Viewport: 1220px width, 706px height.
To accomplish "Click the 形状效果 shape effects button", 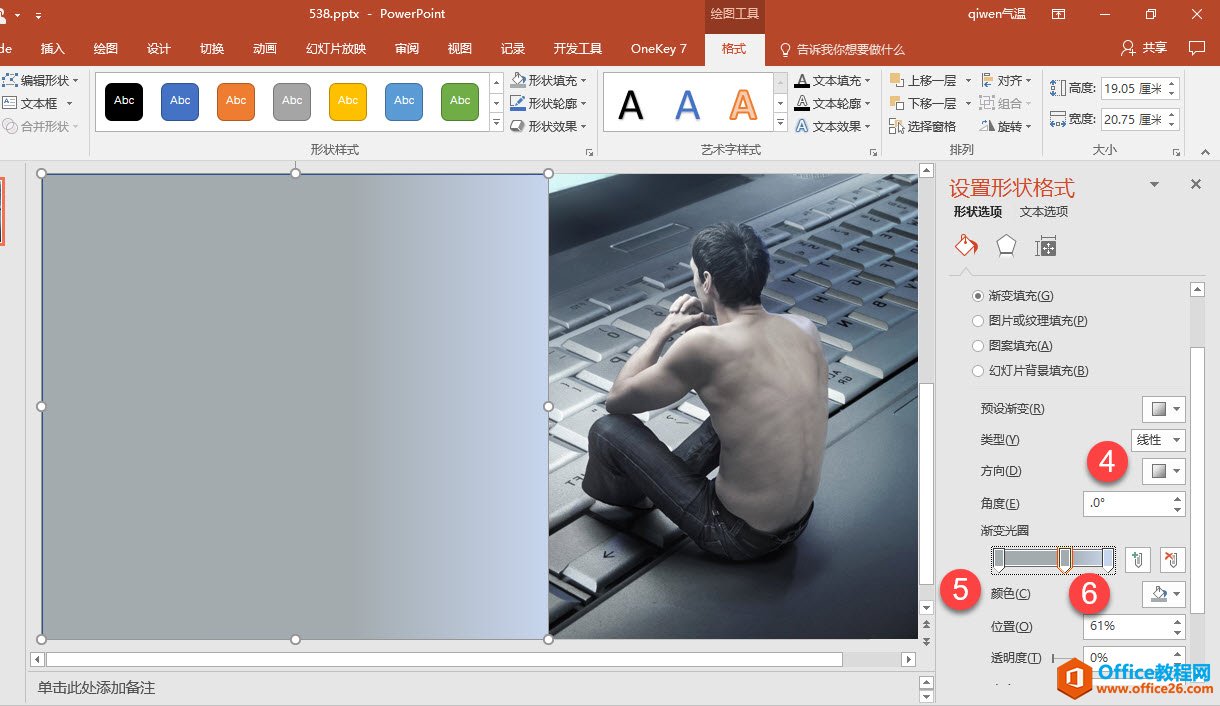I will [x=548, y=126].
